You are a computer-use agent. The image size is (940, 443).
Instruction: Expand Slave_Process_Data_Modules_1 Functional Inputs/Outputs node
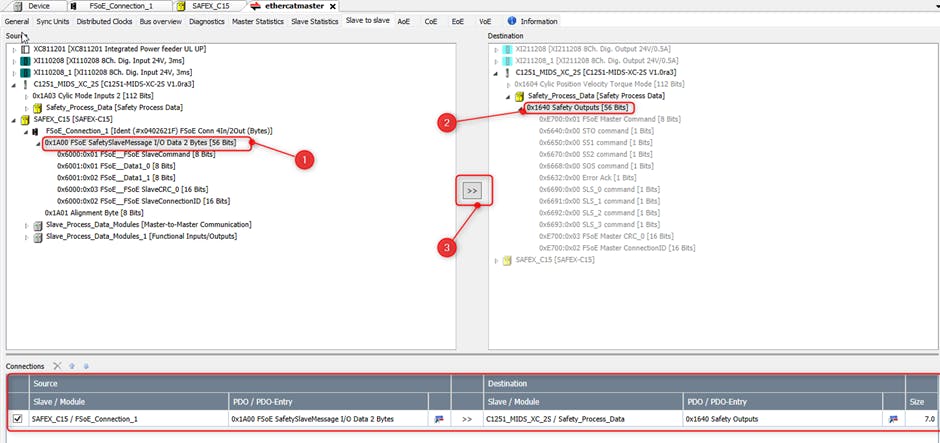26,236
